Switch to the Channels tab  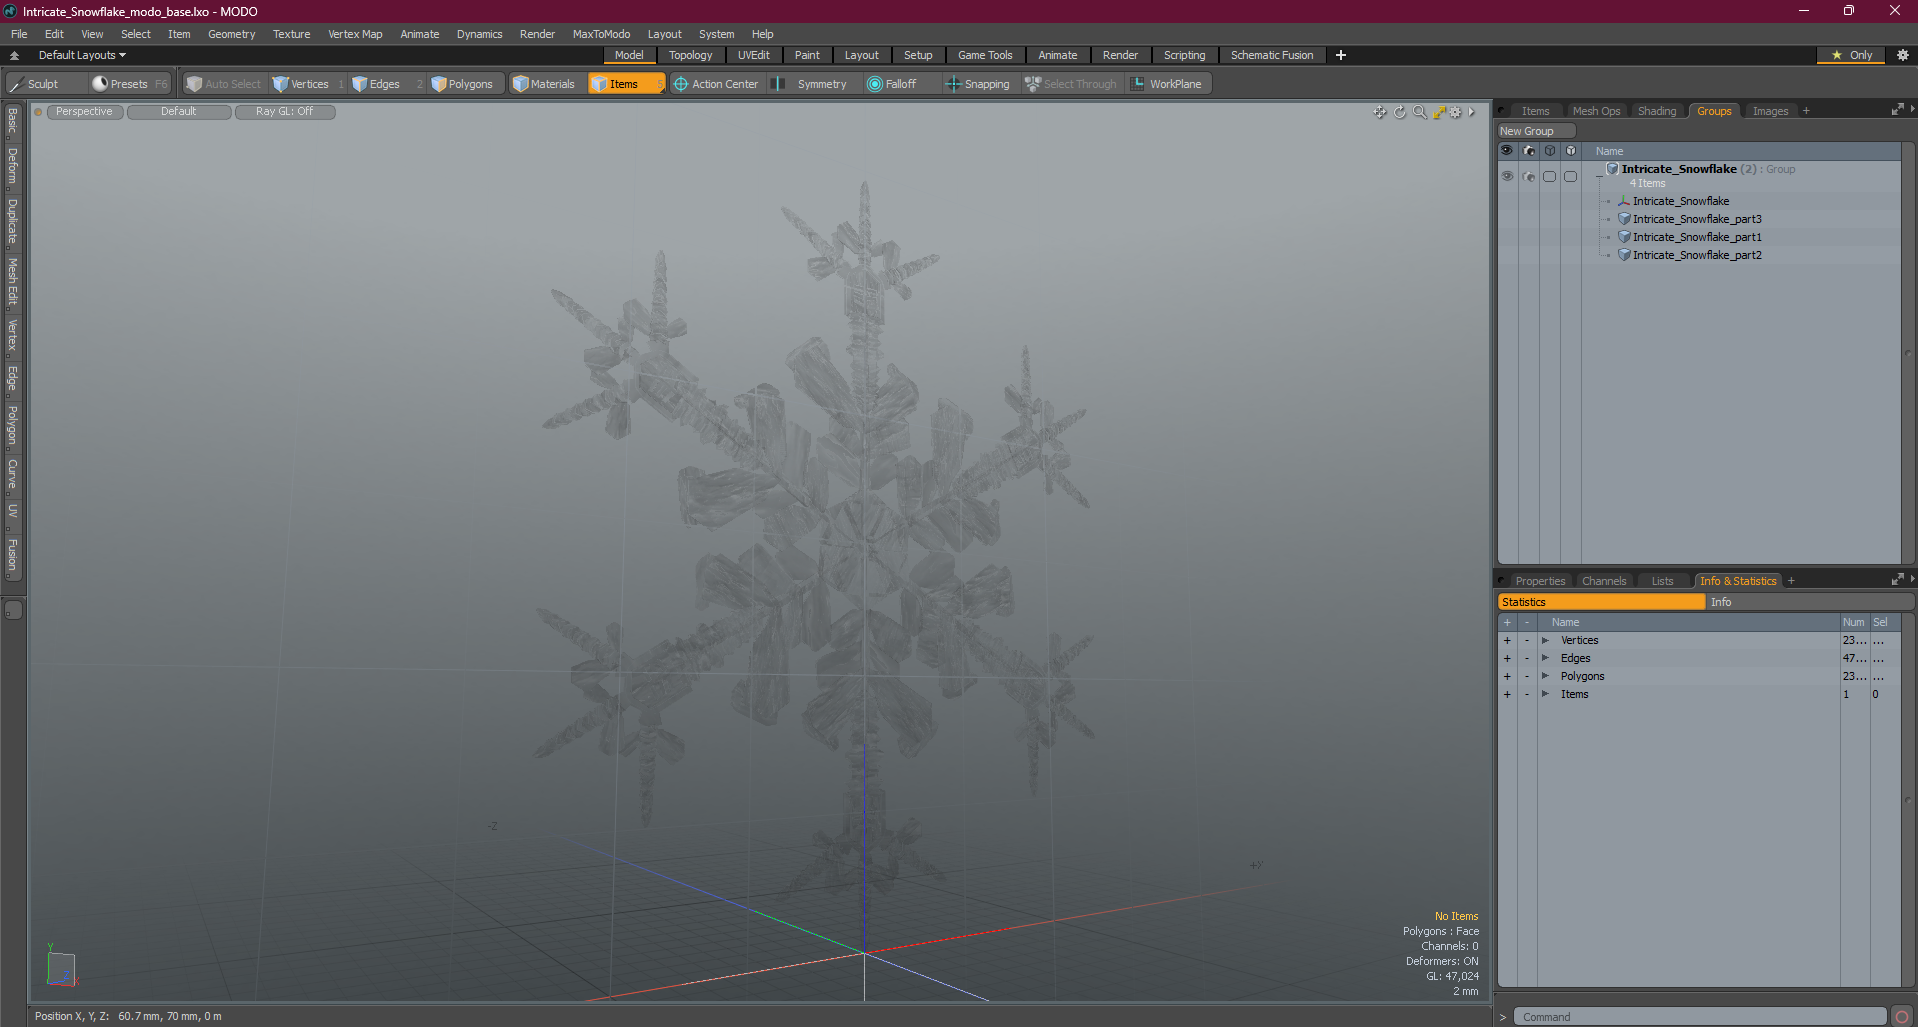point(1604,581)
